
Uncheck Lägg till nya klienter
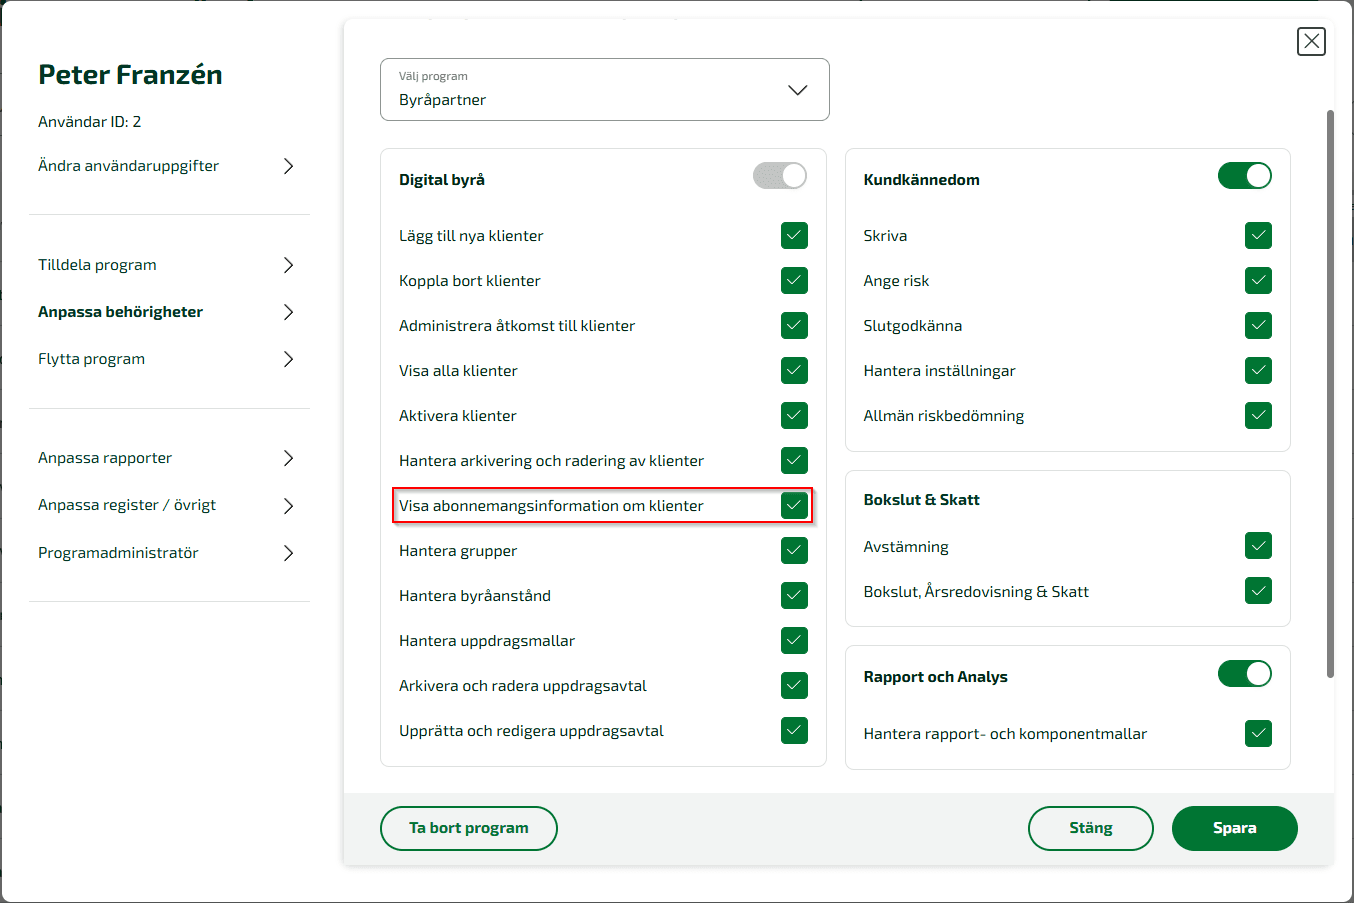(x=793, y=235)
